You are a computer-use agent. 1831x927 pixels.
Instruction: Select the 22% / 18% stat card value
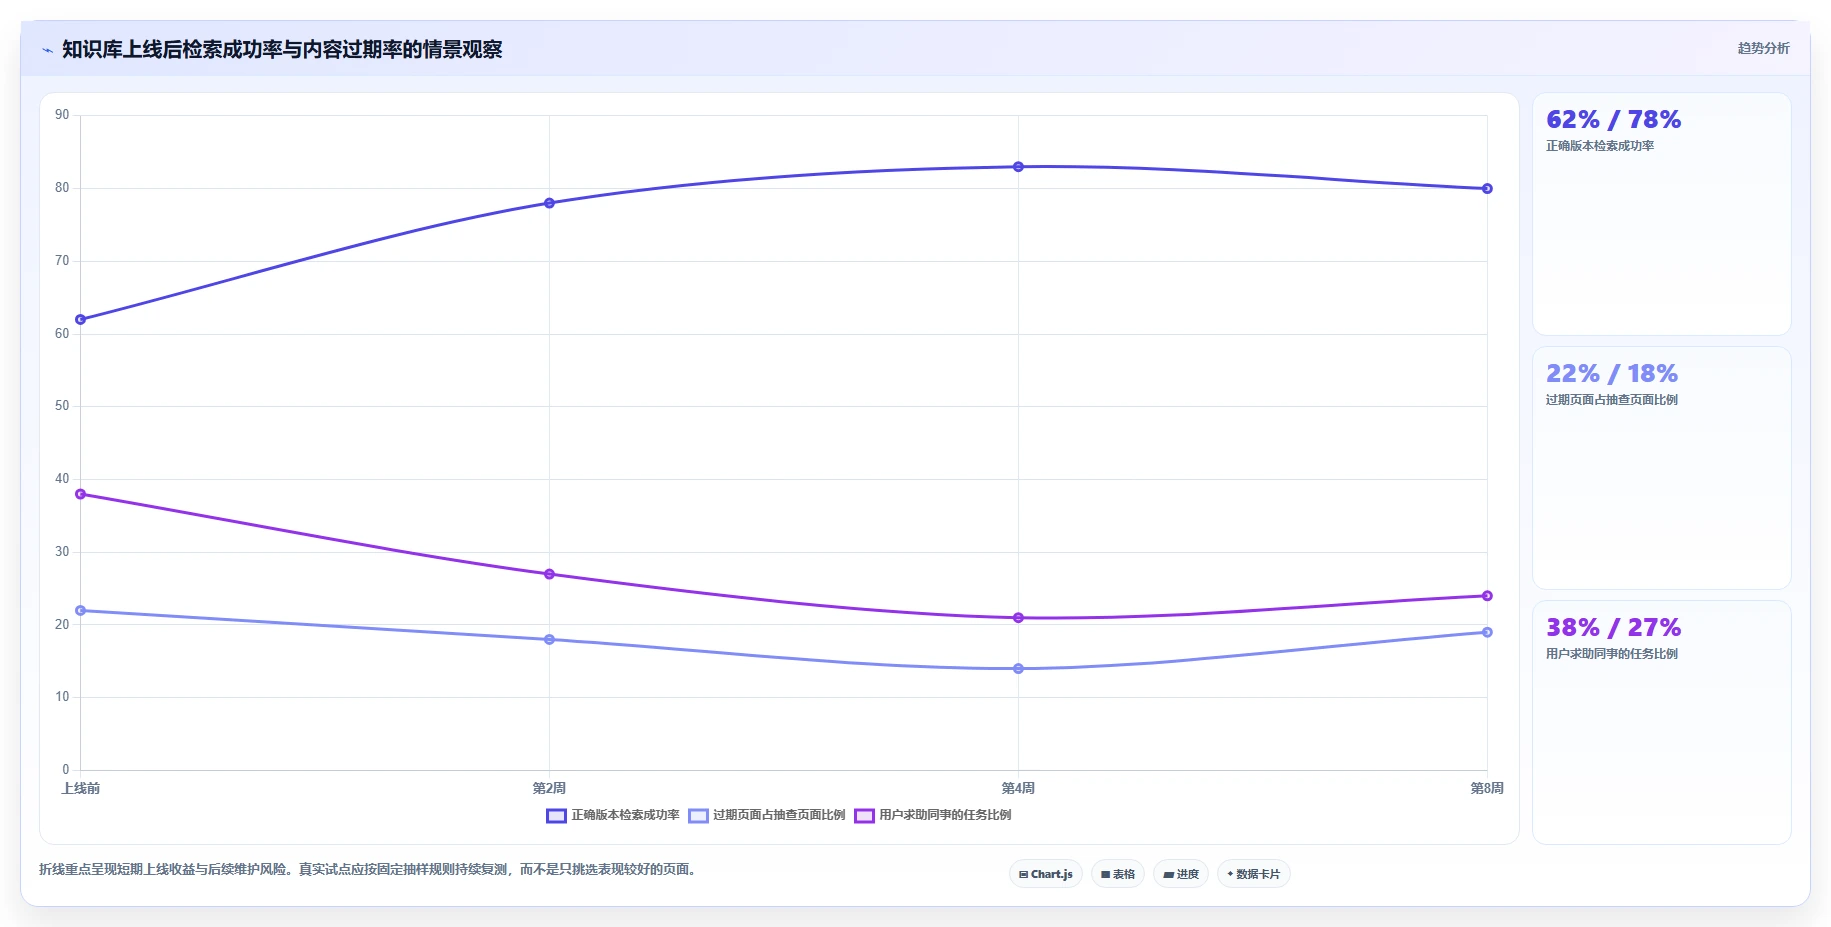coord(1612,373)
